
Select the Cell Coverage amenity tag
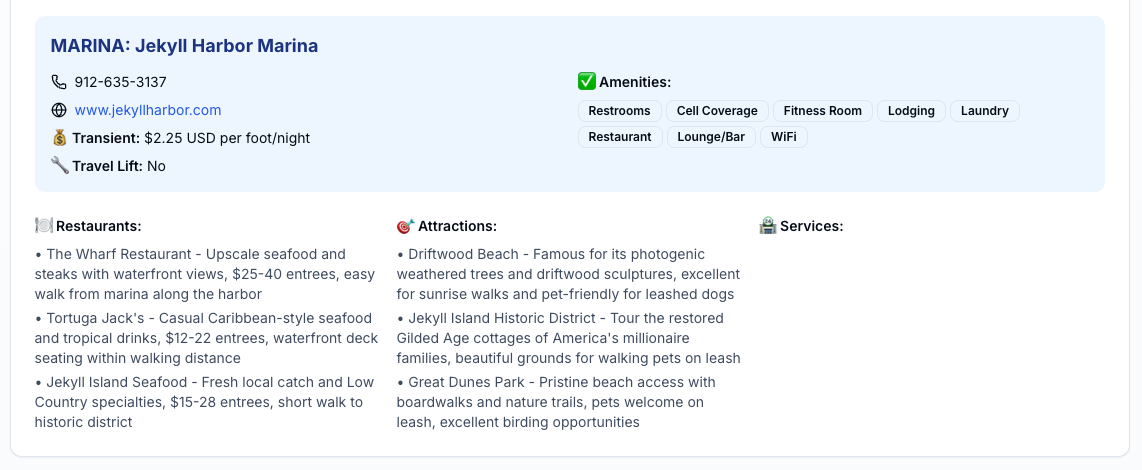(x=717, y=111)
